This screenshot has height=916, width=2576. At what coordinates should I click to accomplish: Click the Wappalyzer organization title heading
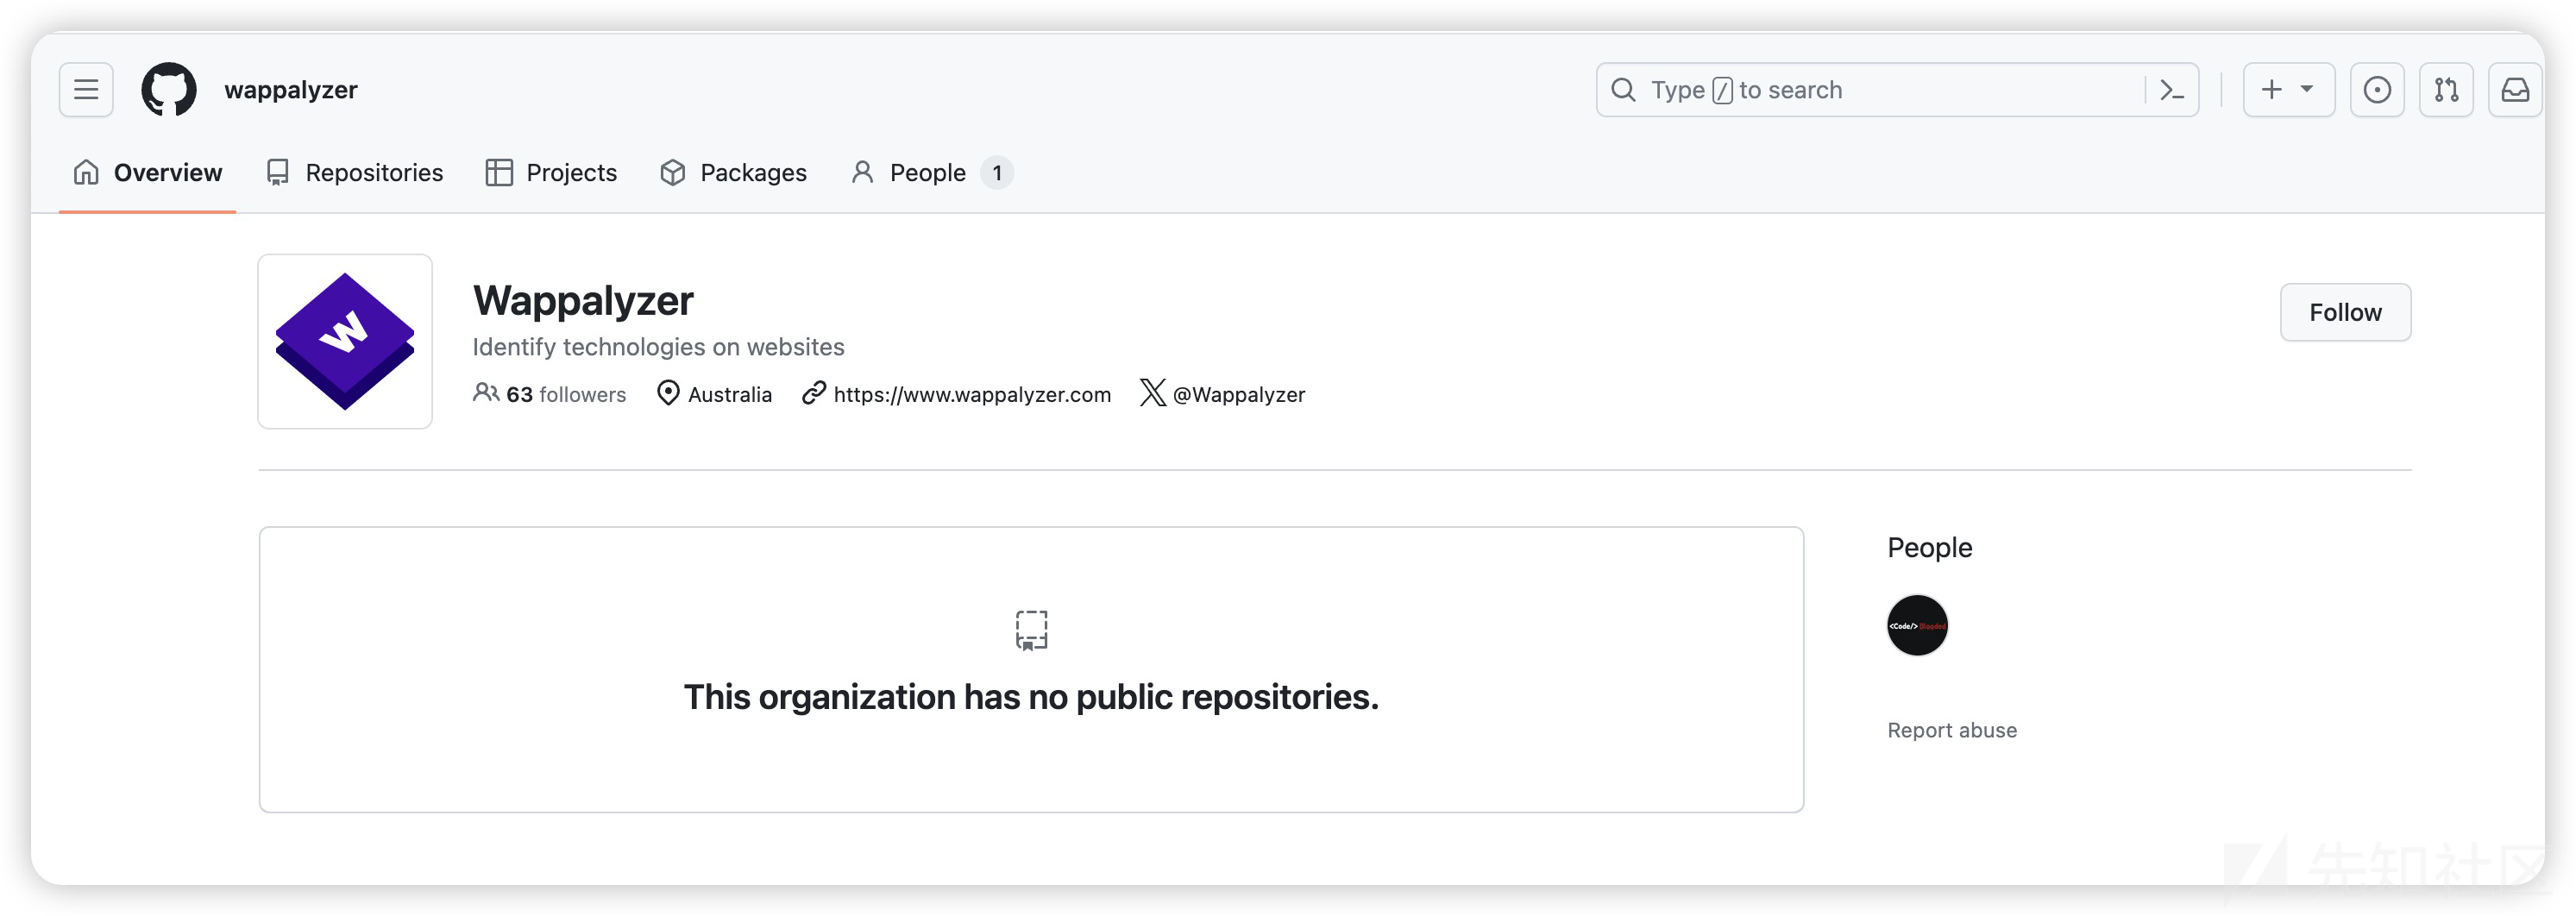click(x=583, y=300)
